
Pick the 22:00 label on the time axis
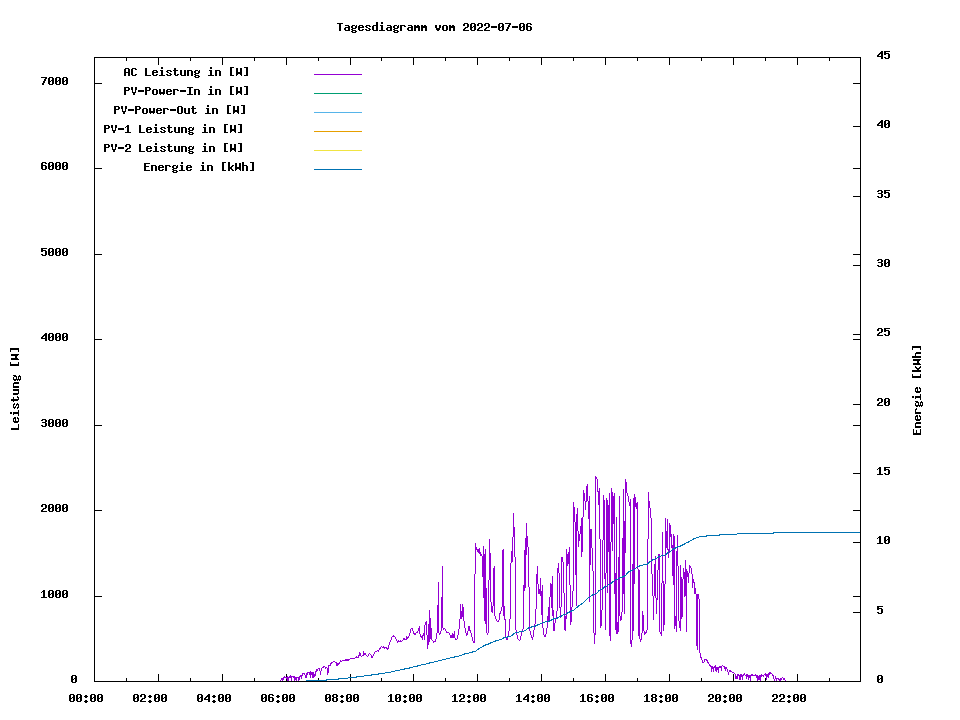[x=788, y=698]
